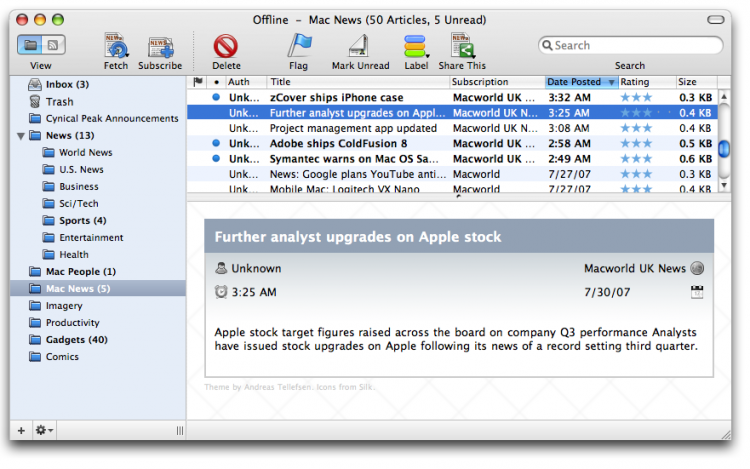This screenshot has width=750, height=469.
Task: Click the Search field
Action: (630, 45)
